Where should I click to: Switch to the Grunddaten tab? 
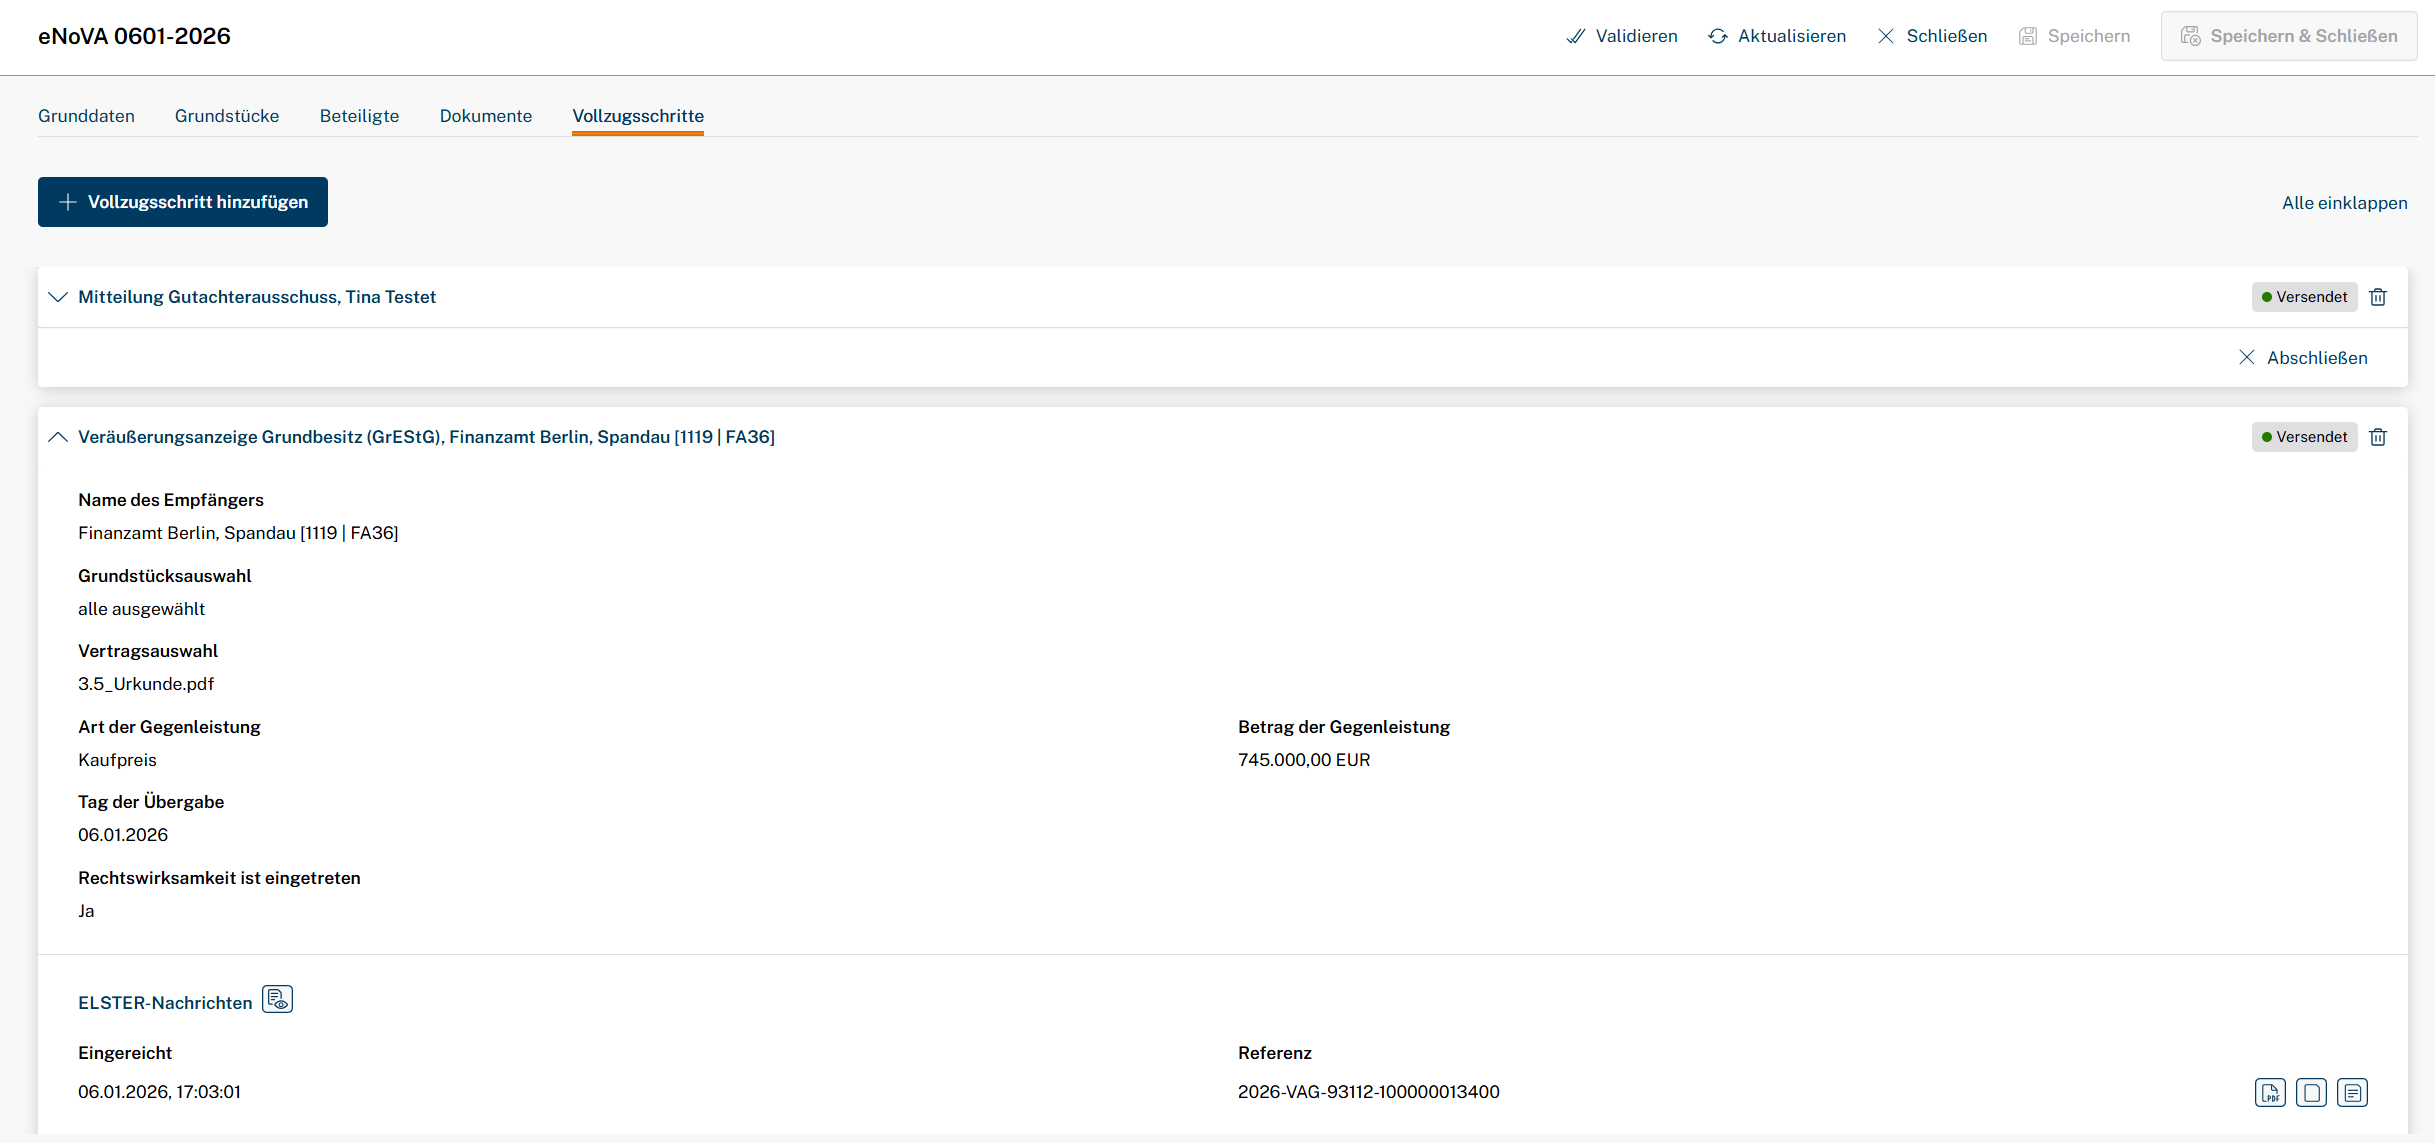click(86, 116)
